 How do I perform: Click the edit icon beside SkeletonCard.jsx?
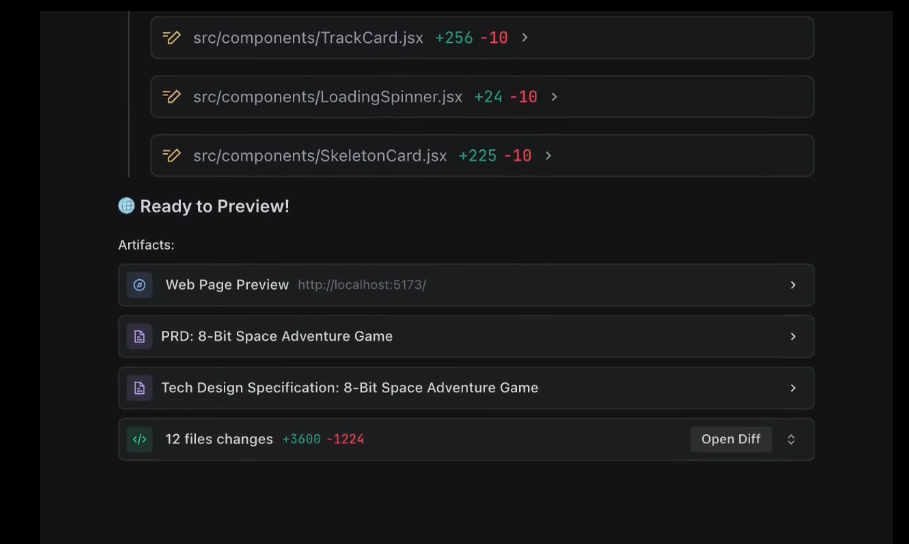coord(172,155)
